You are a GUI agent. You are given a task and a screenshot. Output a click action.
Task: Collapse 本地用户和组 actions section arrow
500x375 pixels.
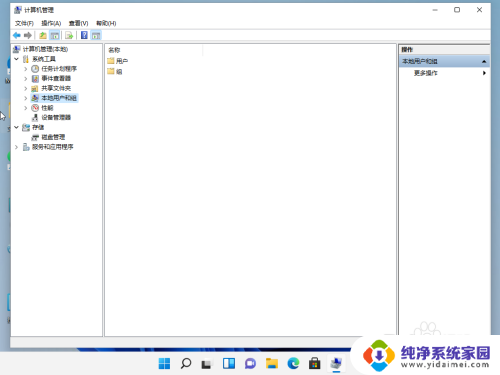point(484,61)
